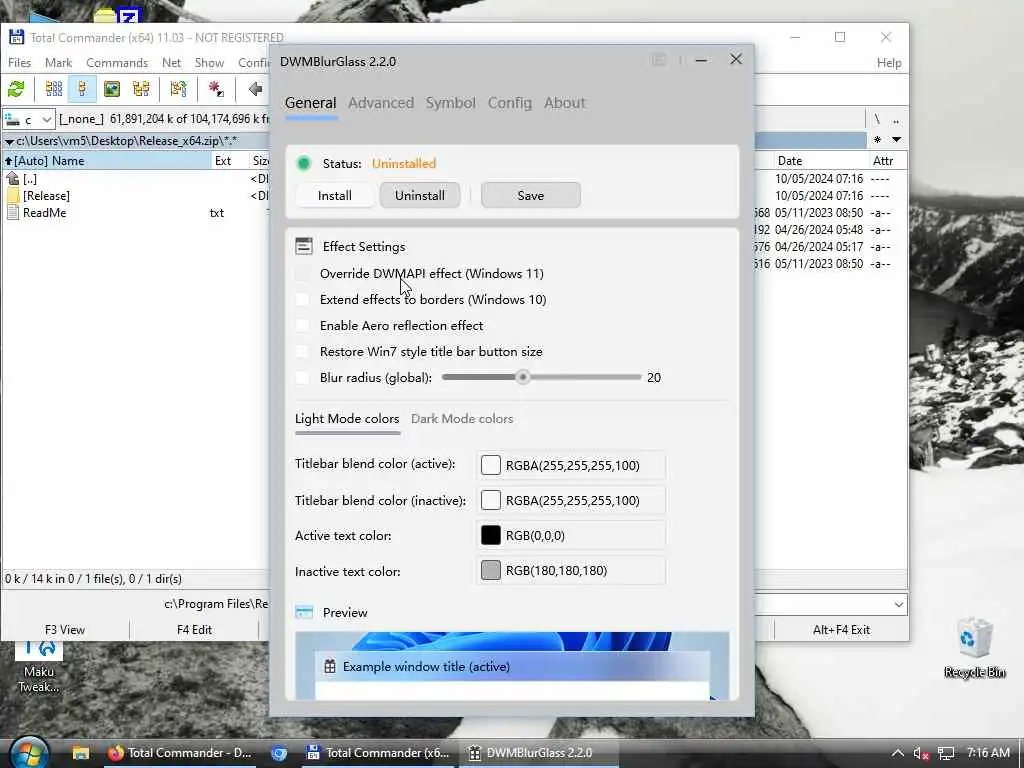Open the Help menu in Total Commander

(889, 63)
